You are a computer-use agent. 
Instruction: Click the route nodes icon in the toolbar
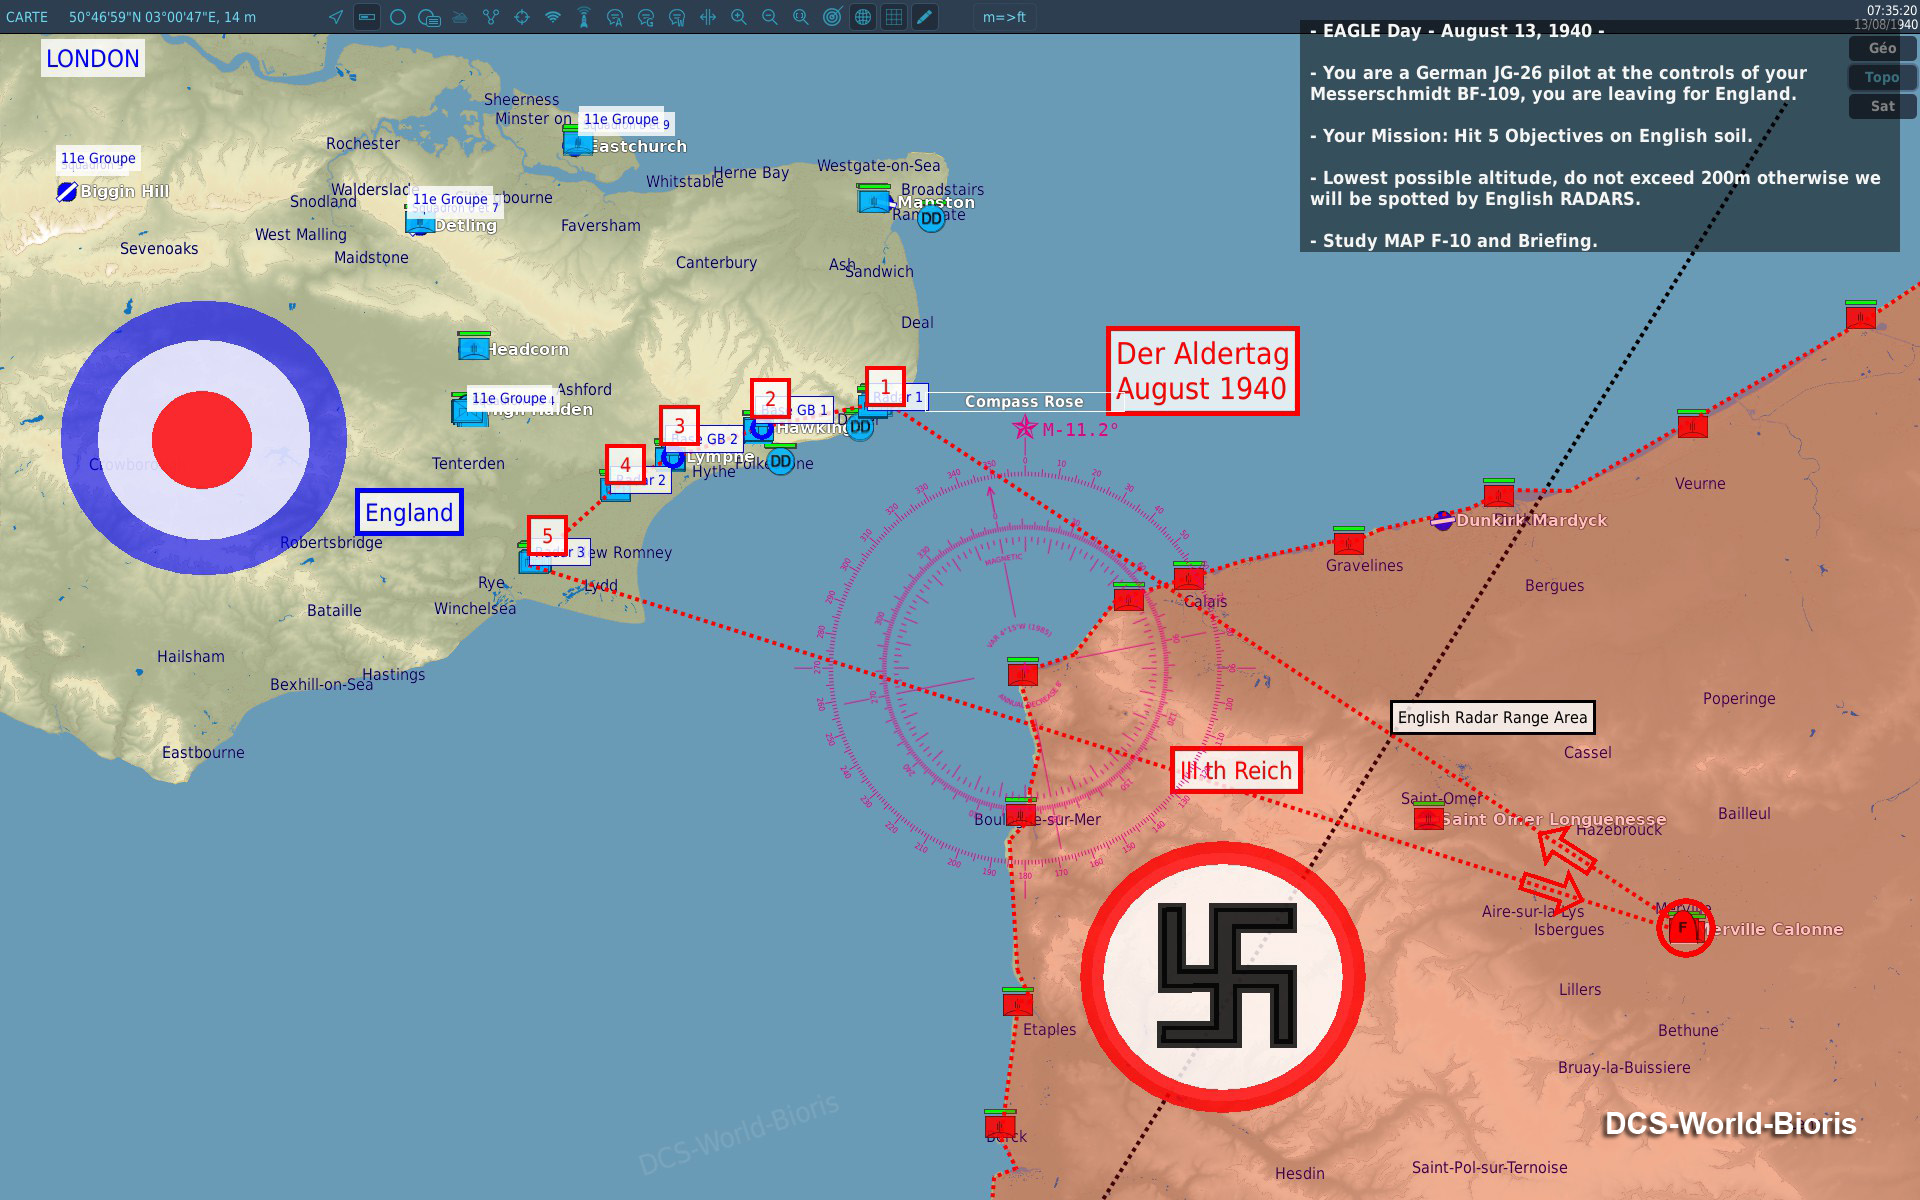click(491, 17)
